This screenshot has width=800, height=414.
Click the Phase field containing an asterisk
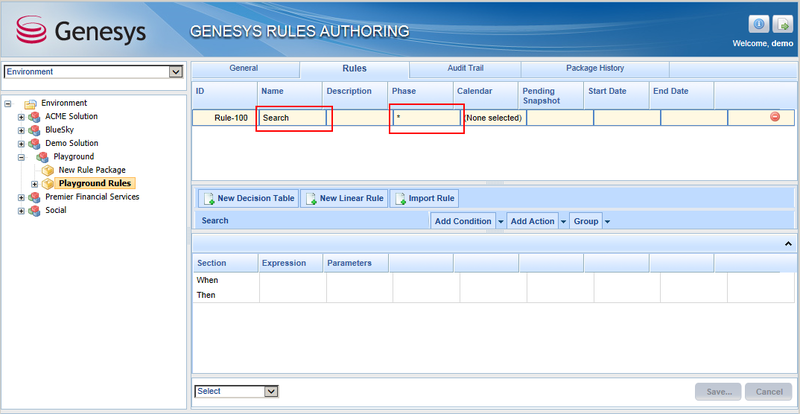(x=427, y=118)
